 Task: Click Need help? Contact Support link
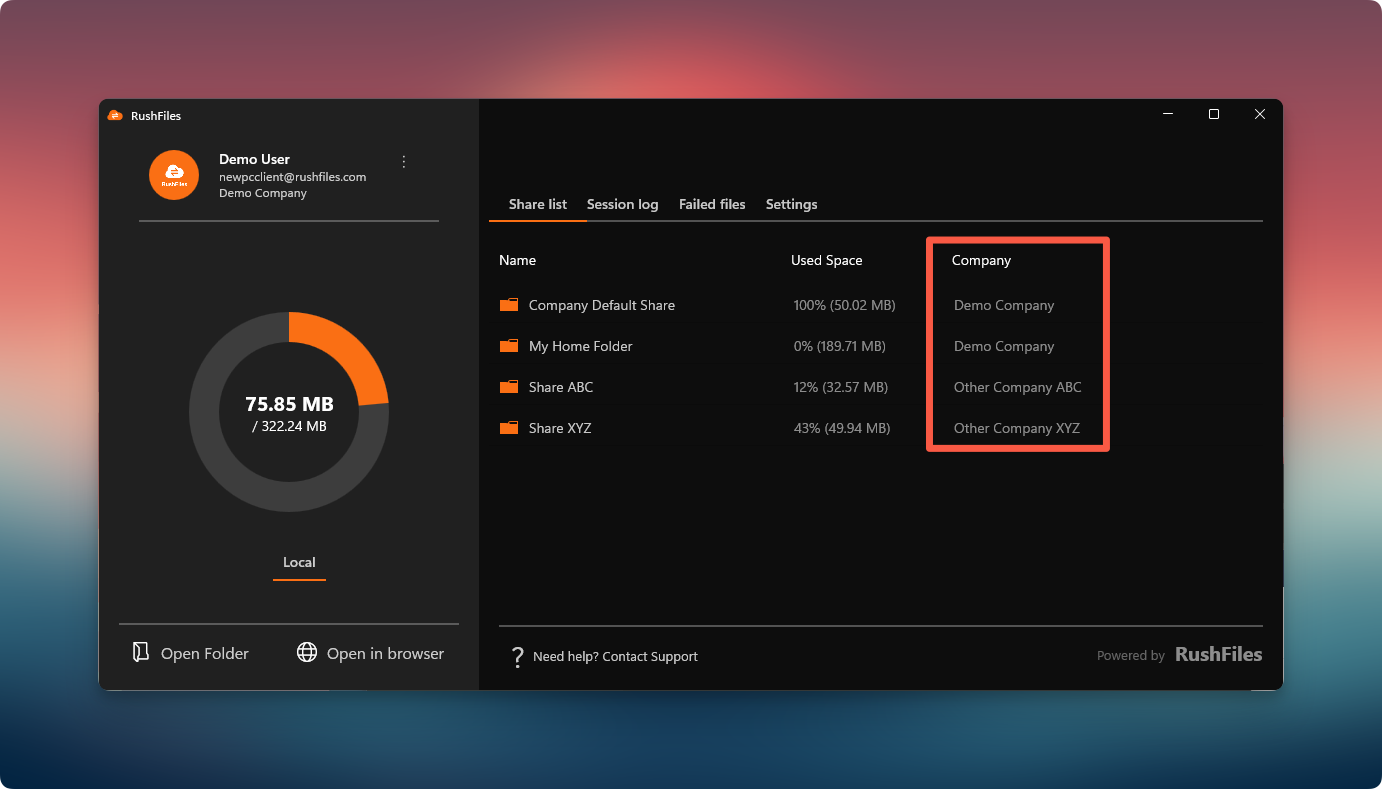click(615, 657)
